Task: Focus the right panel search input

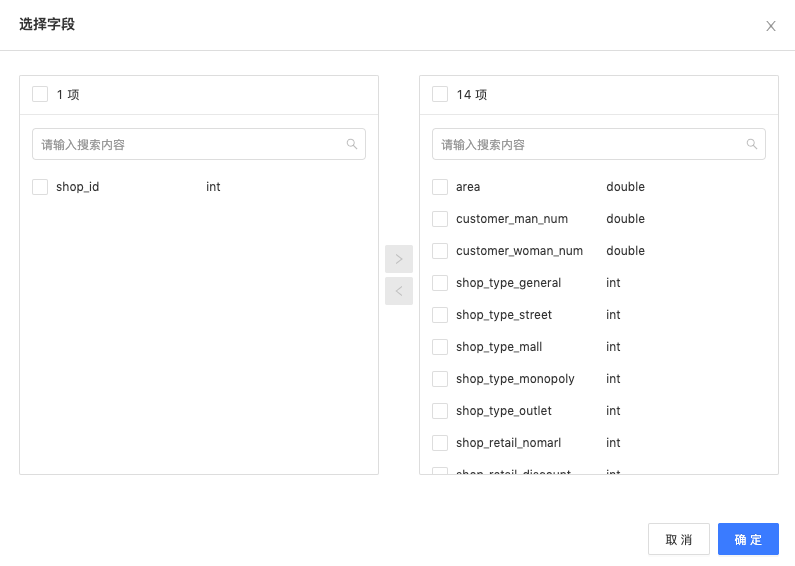Action: coord(599,144)
